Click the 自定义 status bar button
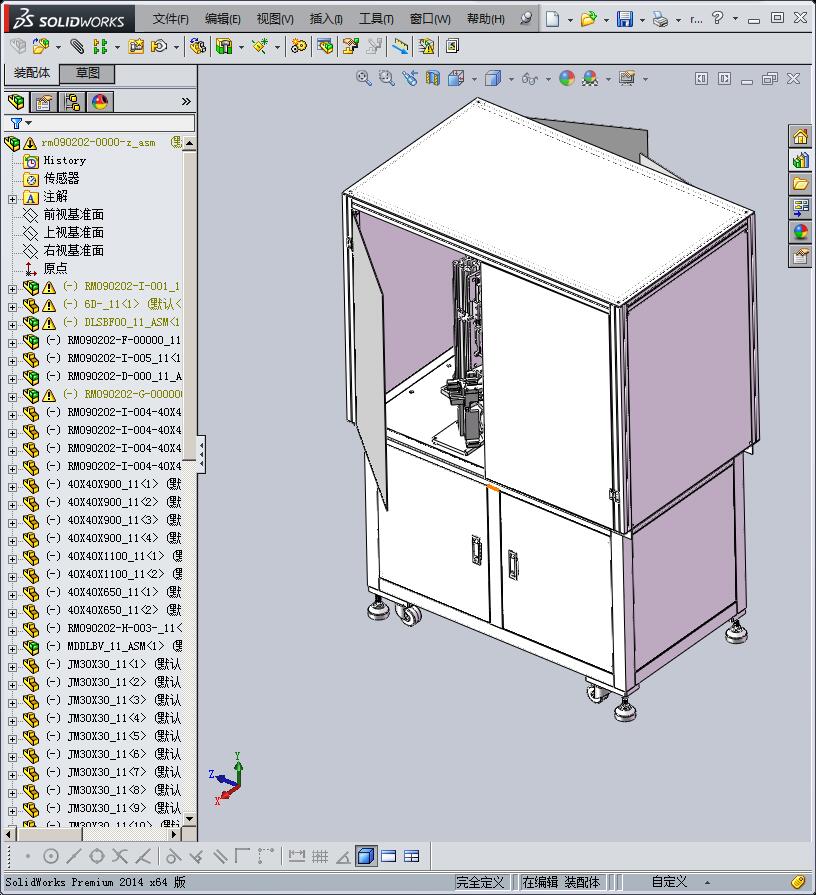Viewport: 816px width, 895px height. click(x=669, y=882)
